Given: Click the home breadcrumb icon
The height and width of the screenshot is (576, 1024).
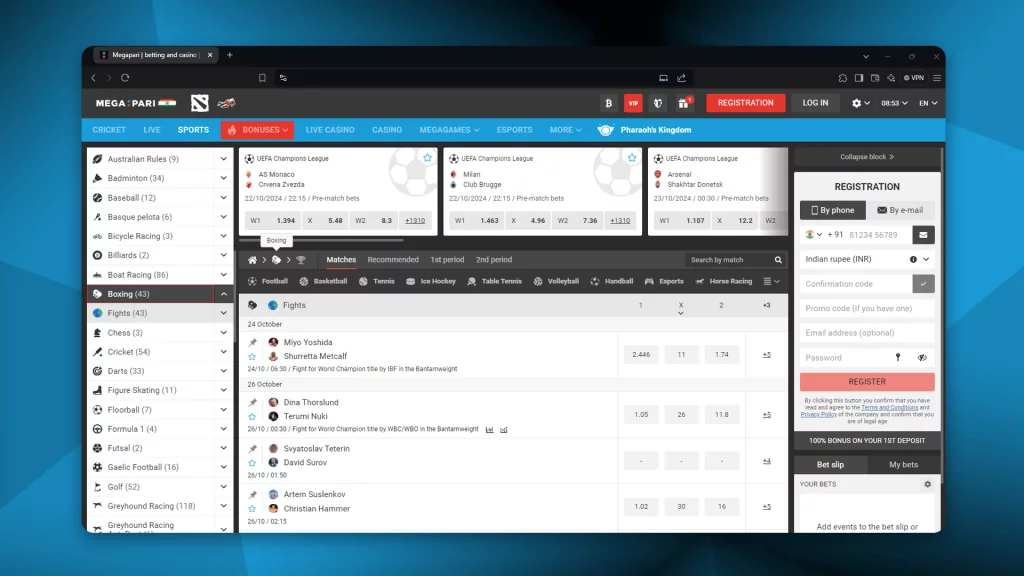Looking at the screenshot, I should tap(252, 260).
